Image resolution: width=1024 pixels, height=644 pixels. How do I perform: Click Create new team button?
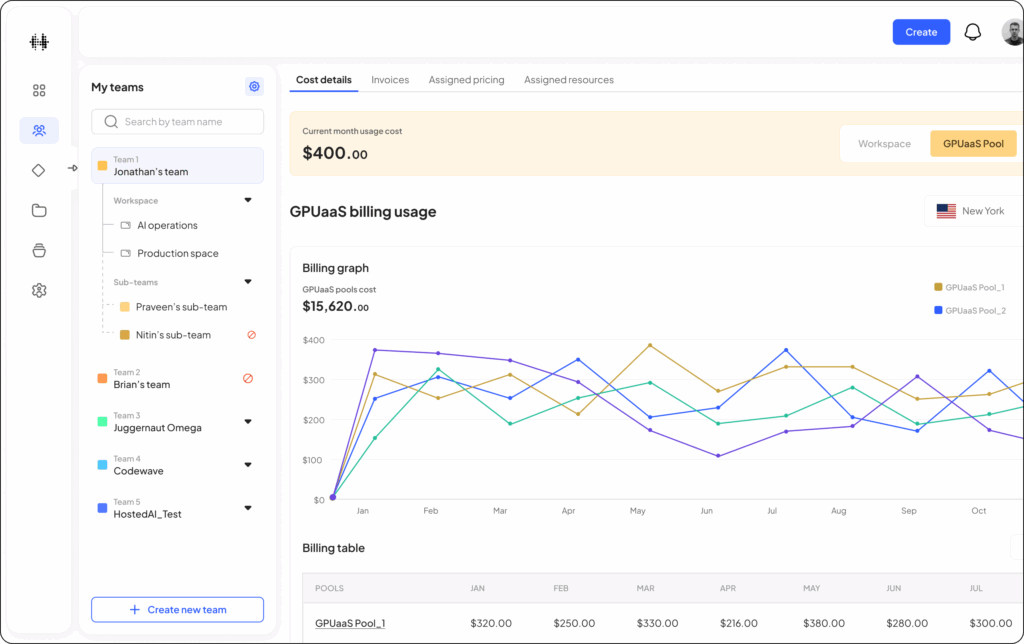click(x=177, y=610)
